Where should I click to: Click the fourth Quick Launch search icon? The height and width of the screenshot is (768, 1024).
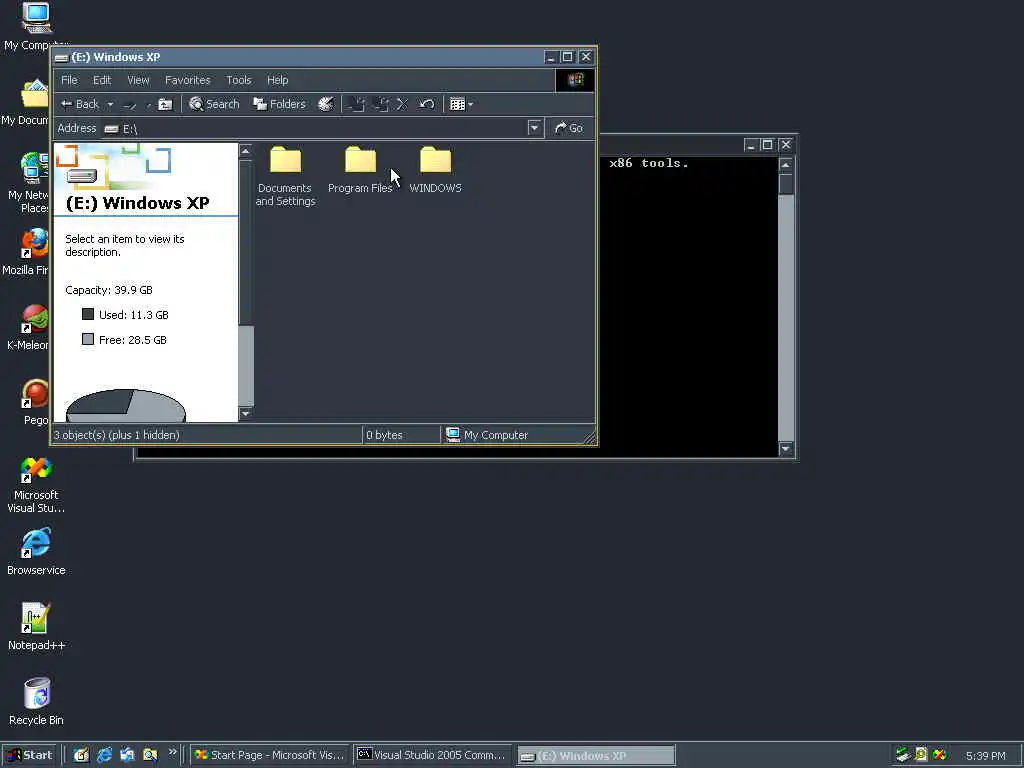[x=150, y=755]
